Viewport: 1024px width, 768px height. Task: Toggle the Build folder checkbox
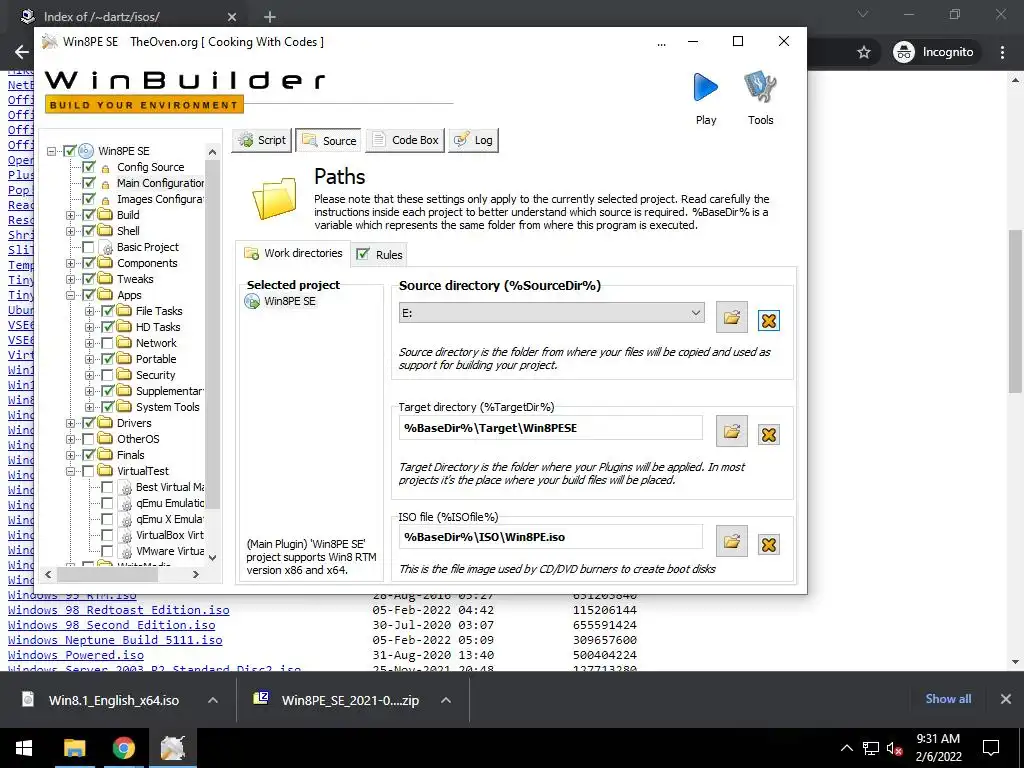click(89, 215)
